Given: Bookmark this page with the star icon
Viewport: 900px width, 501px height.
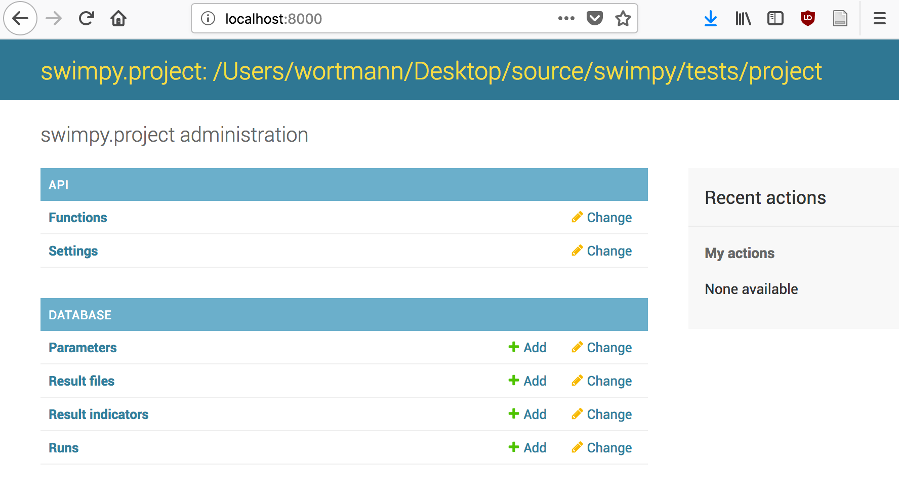Looking at the screenshot, I should (623, 18).
